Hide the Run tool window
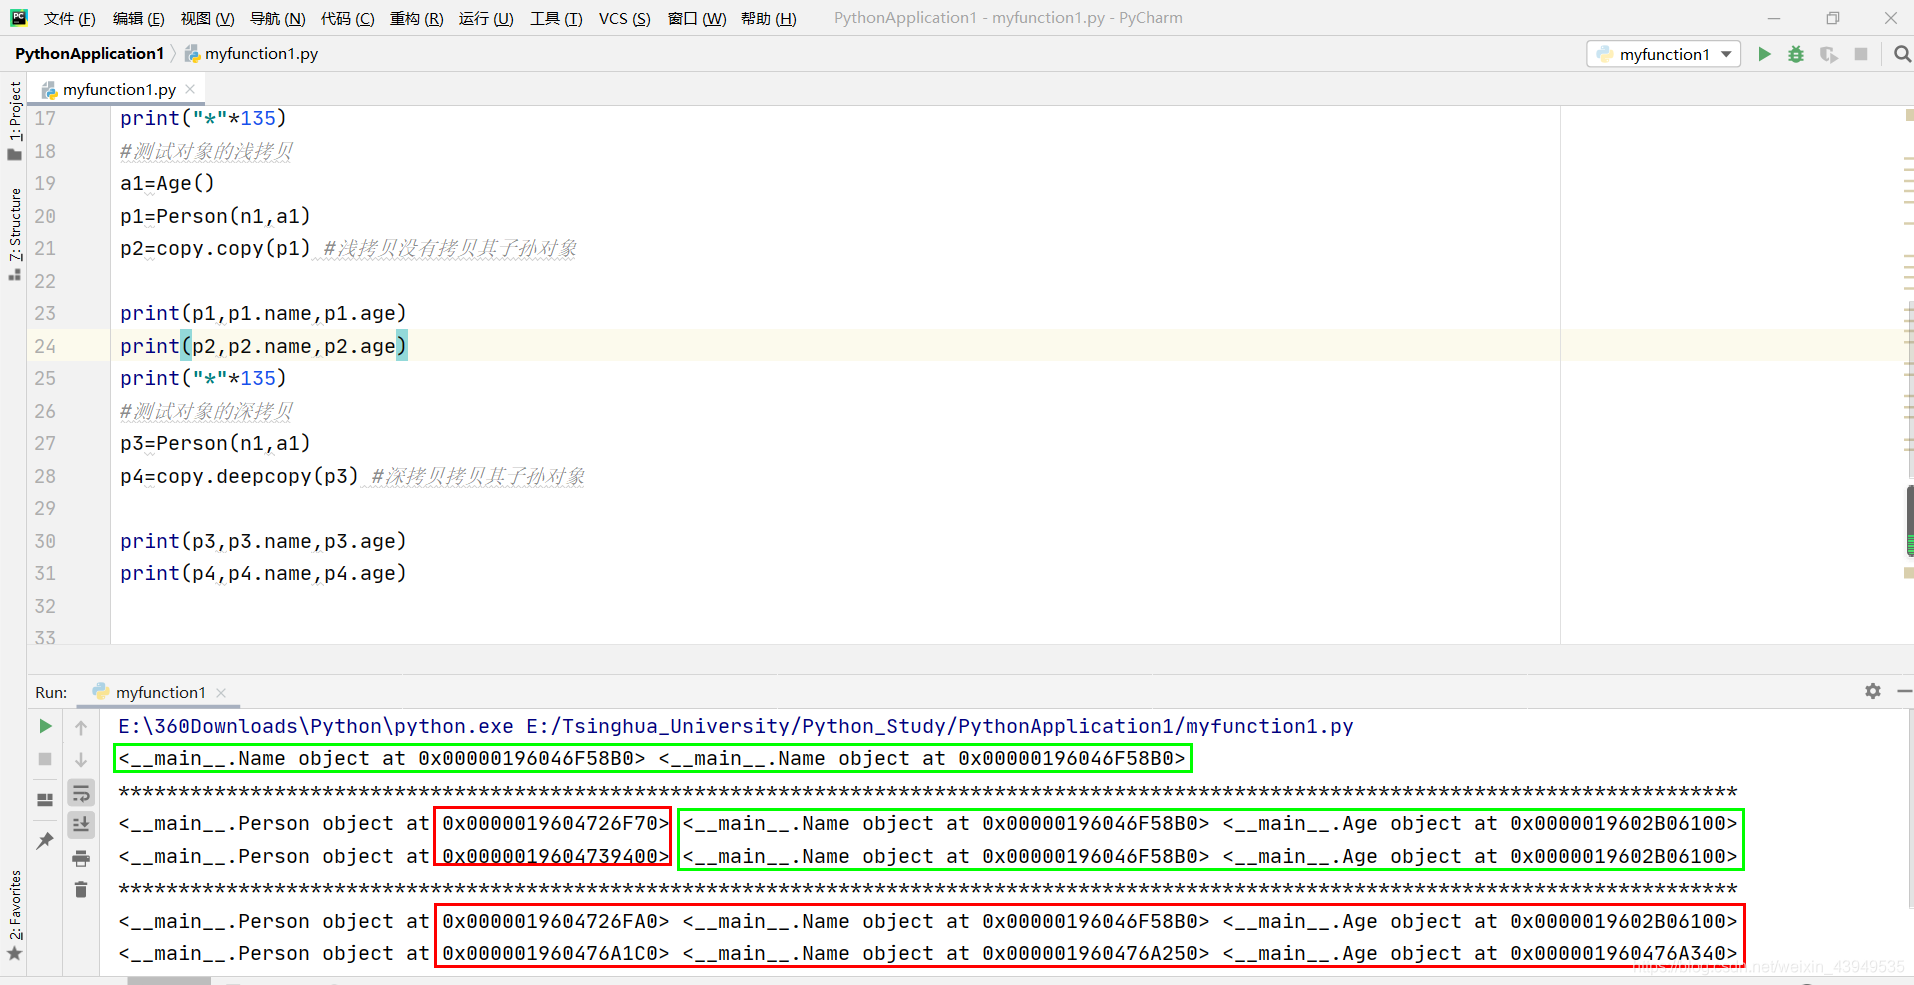Image resolution: width=1914 pixels, height=985 pixels. (x=1904, y=691)
